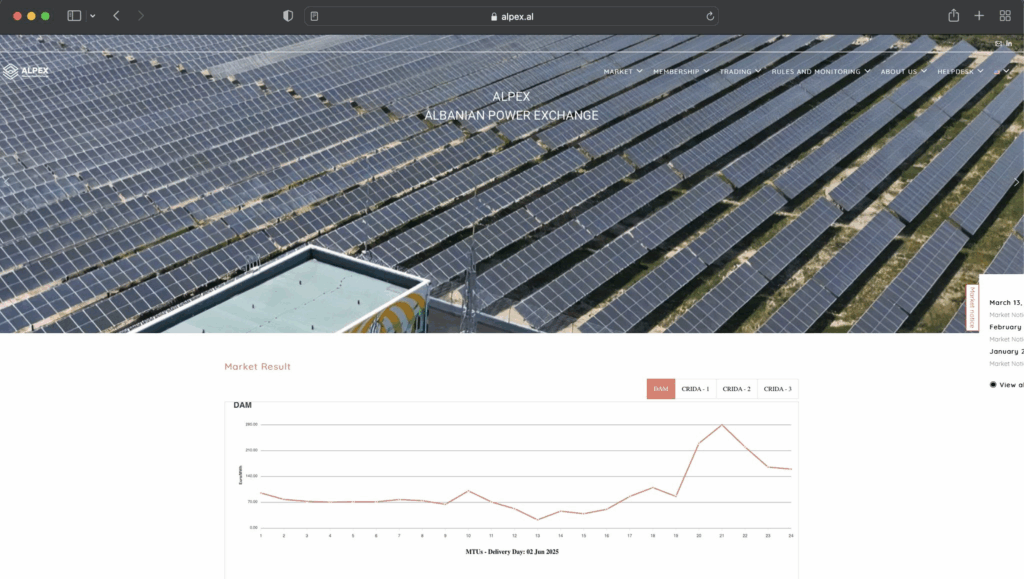Click the ALPEX logo
Viewport: 1024px width, 579px height.
pyautogui.click(x=26, y=71)
